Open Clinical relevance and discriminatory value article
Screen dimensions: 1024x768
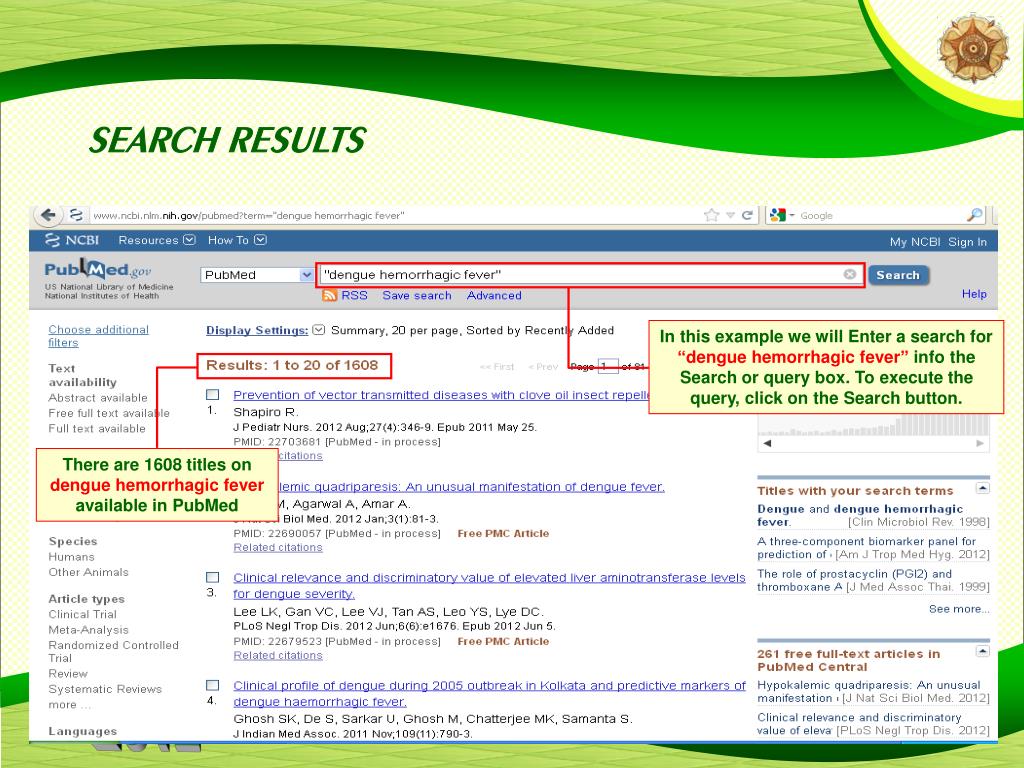pos(489,585)
